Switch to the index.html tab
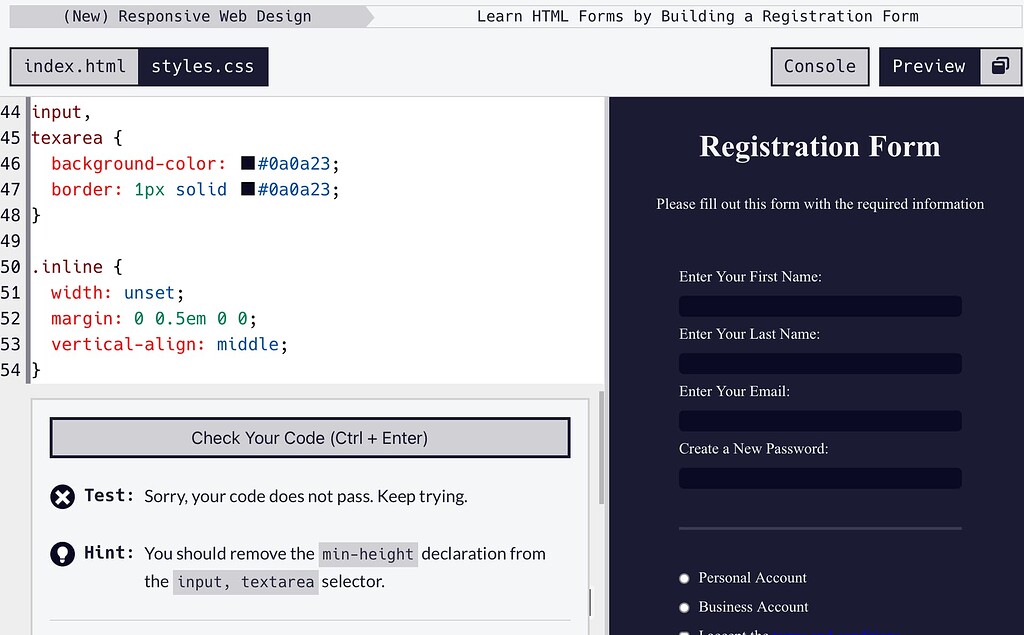This screenshot has width=1024, height=635. [73, 66]
